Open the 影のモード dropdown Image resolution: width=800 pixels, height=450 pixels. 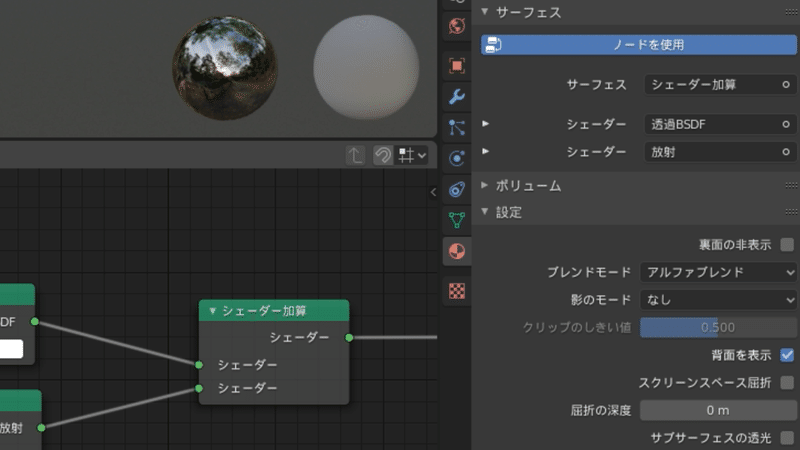pyautogui.click(x=718, y=300)
